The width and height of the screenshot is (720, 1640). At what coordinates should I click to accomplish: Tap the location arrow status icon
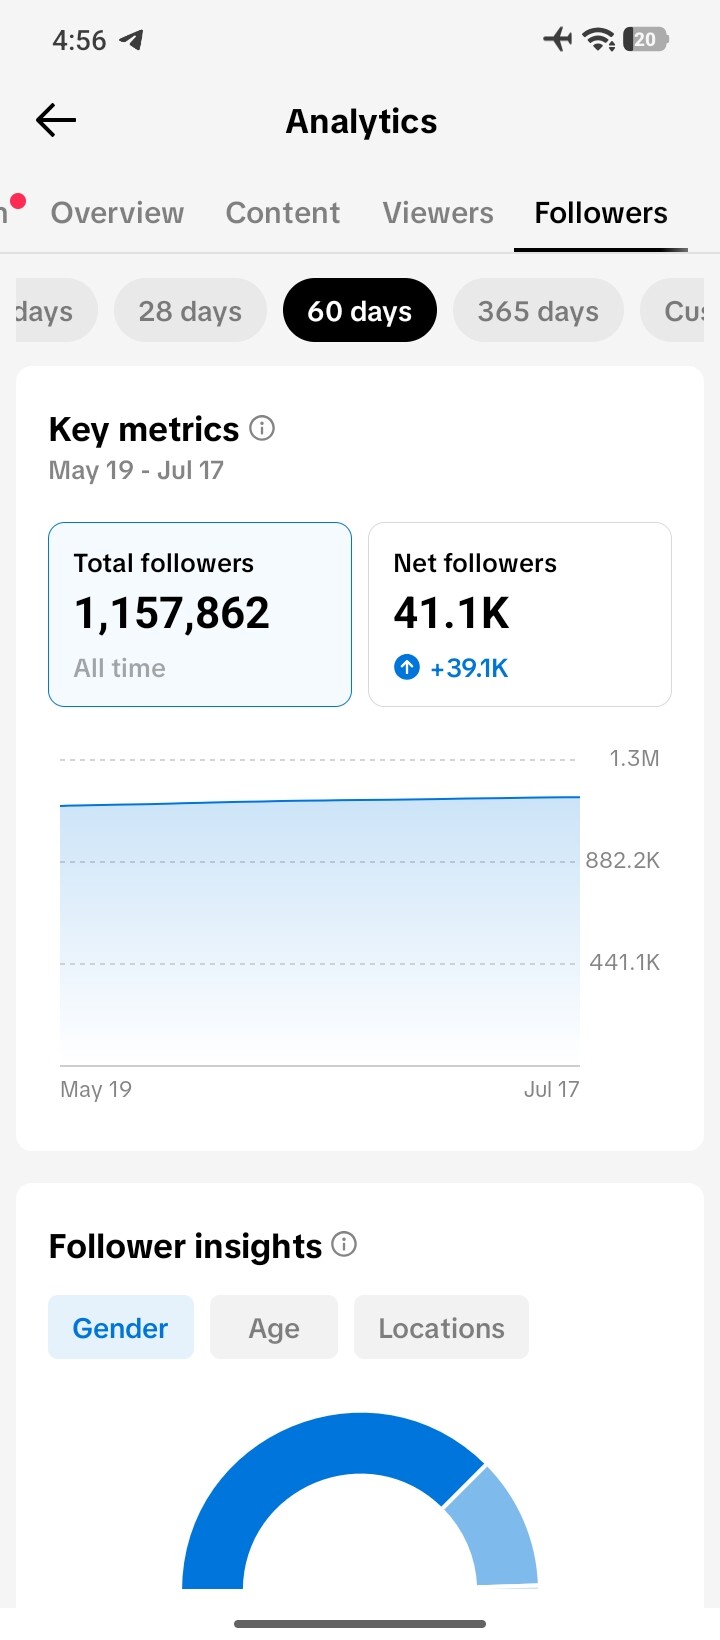(x=131, y=40)
